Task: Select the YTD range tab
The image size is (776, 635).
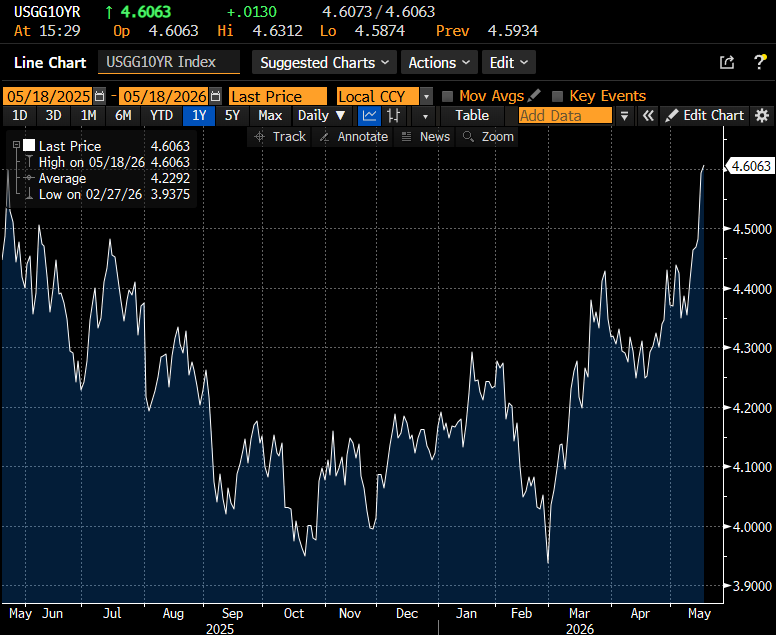Action: (x=161, y=116)
